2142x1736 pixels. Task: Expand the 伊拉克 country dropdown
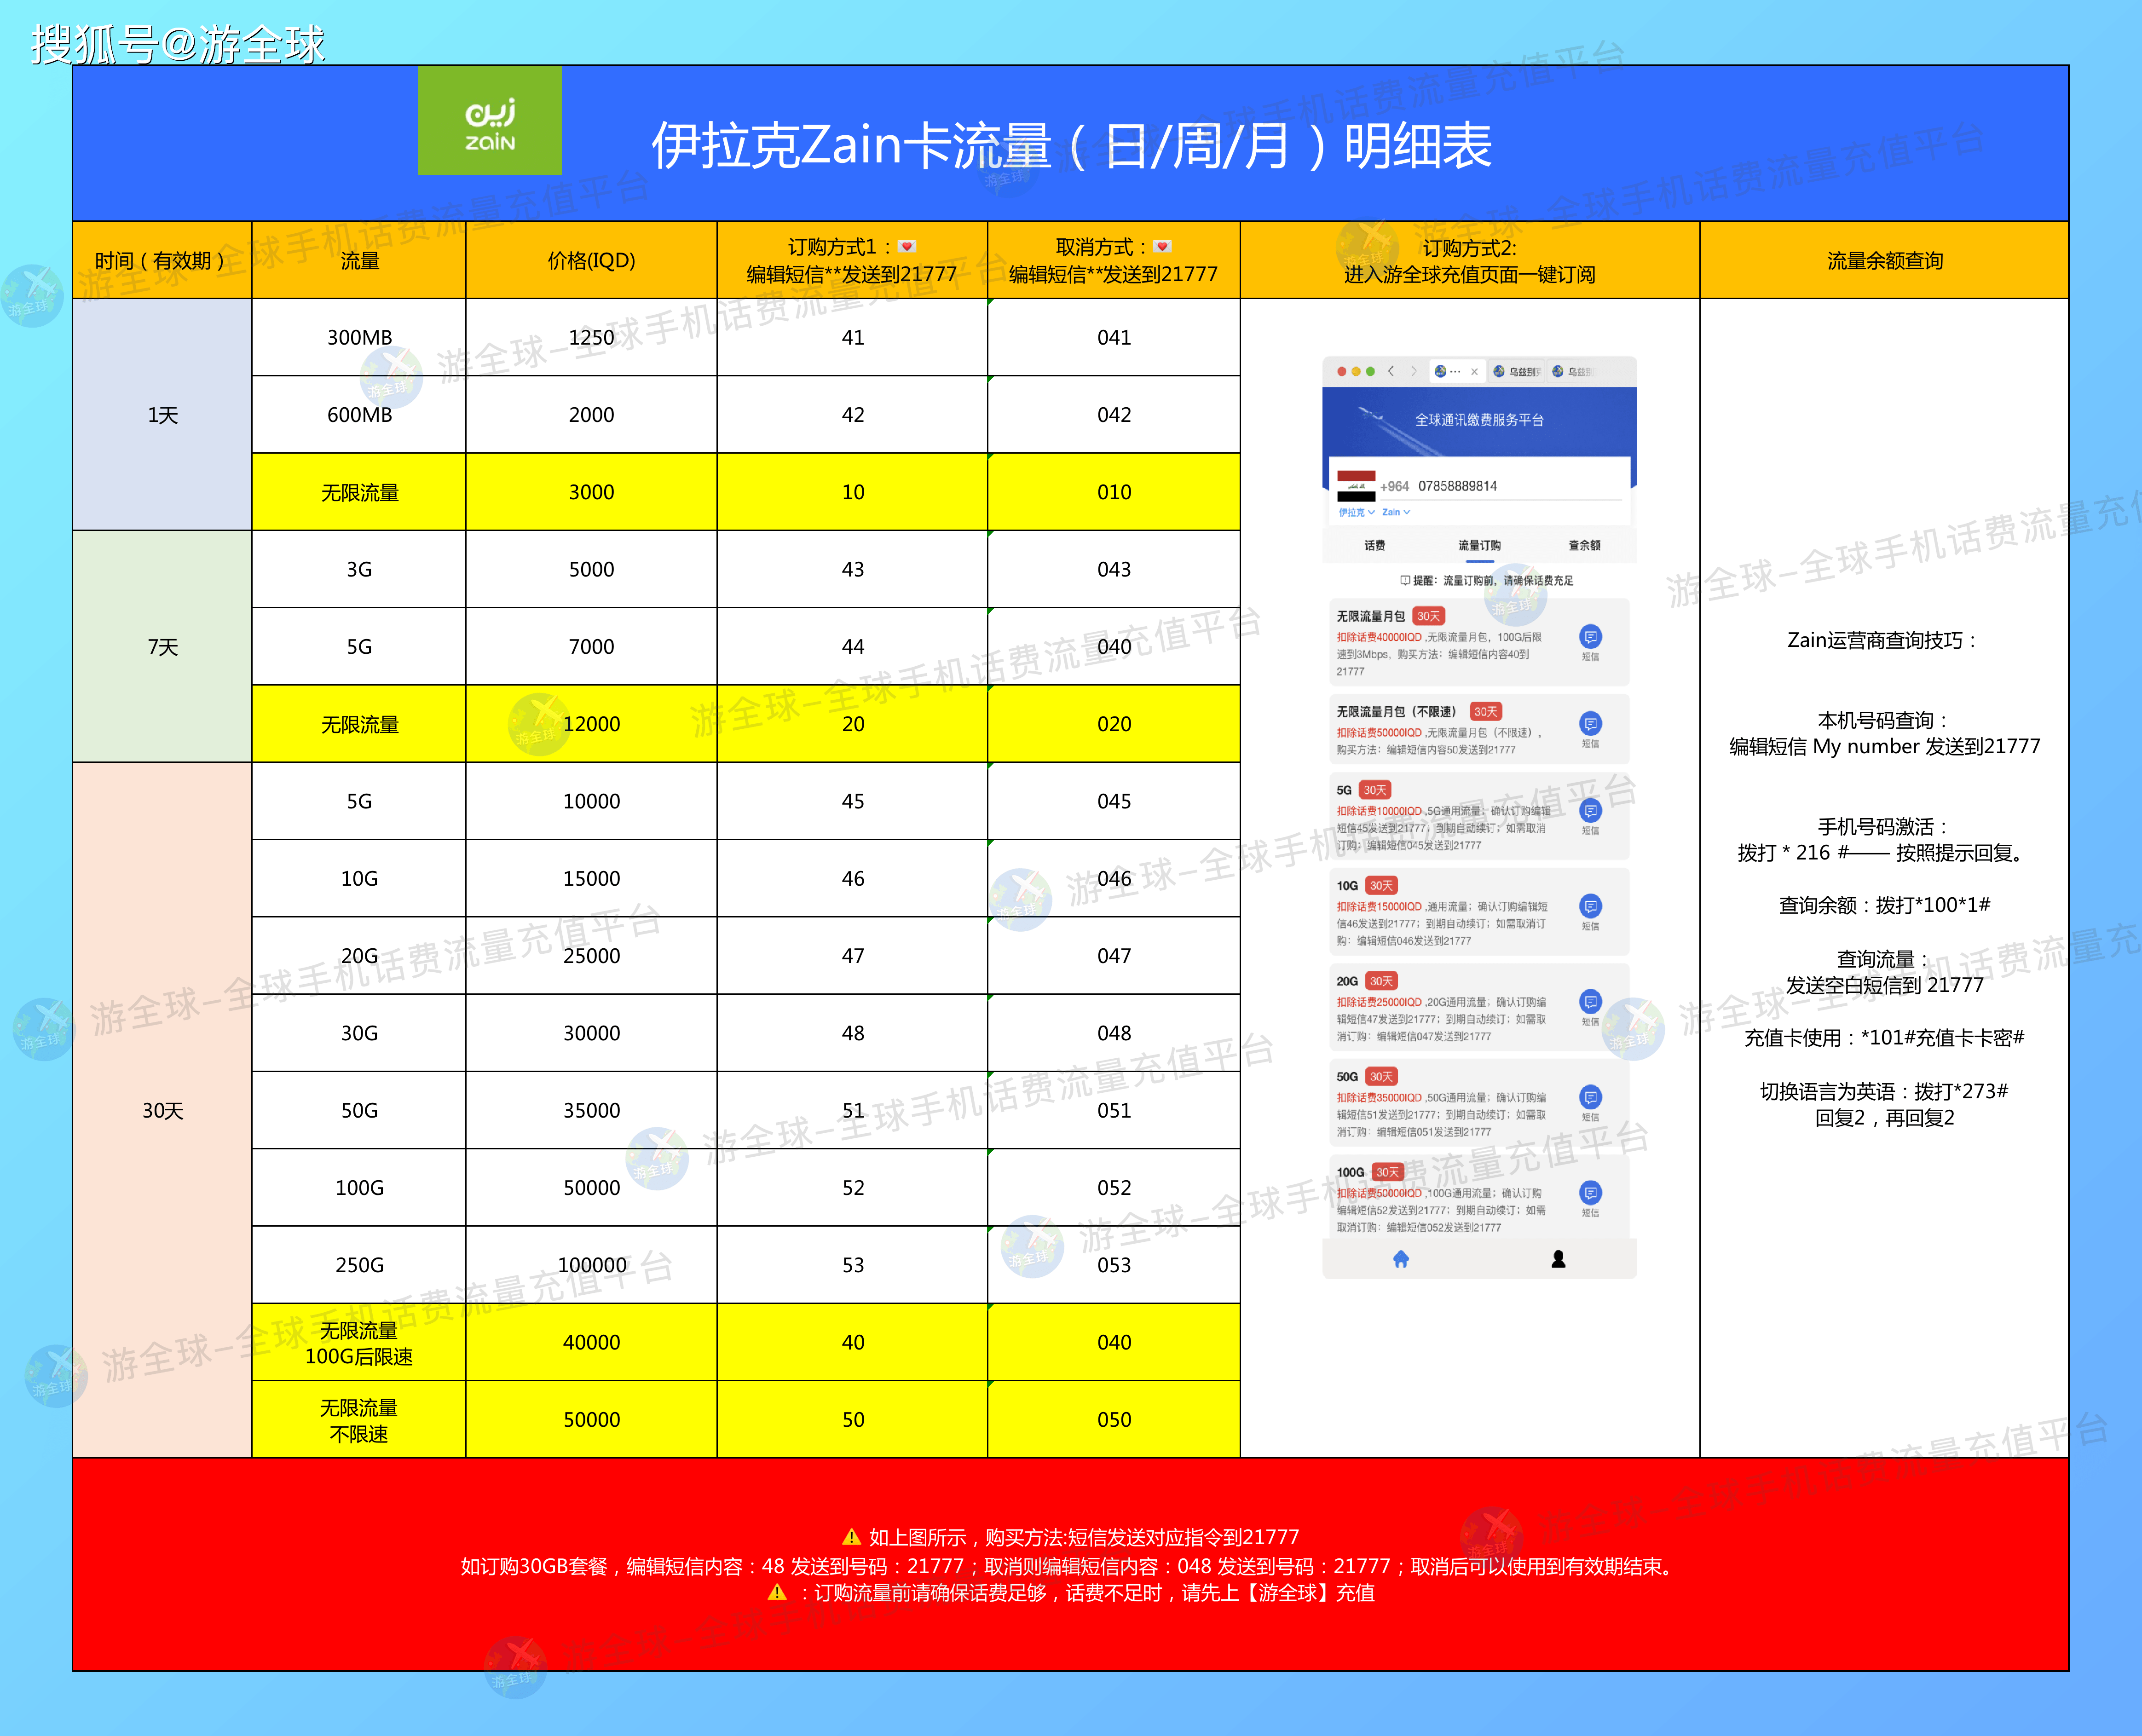click(x=1356, y=512)
